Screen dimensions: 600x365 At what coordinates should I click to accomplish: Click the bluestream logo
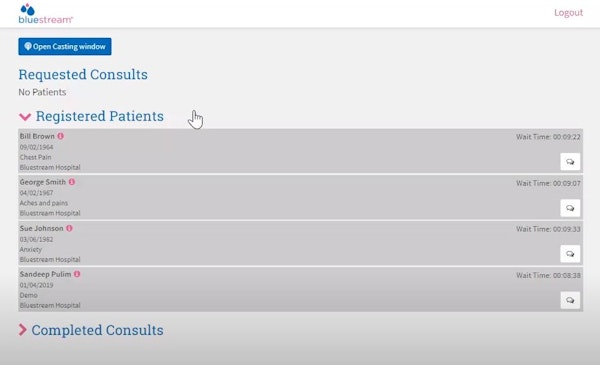(45, 14)
